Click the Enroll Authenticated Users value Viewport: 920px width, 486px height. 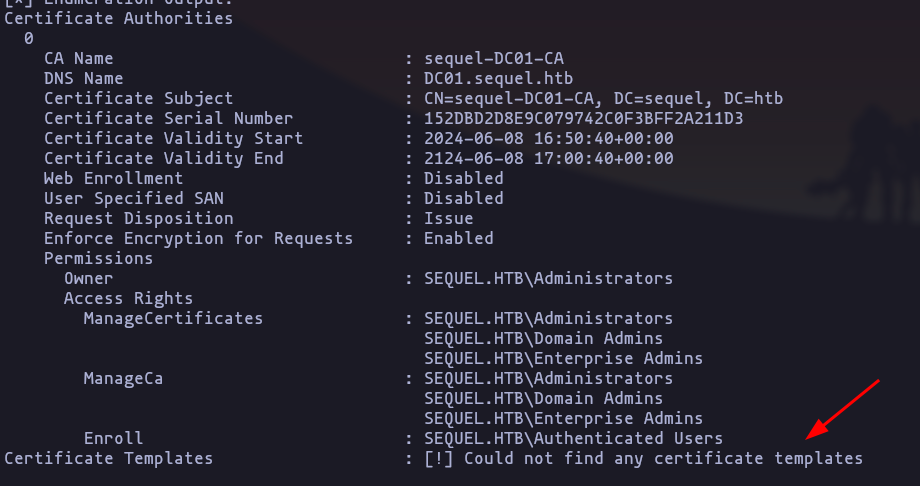pyautogui.click(x=573, y=438)
